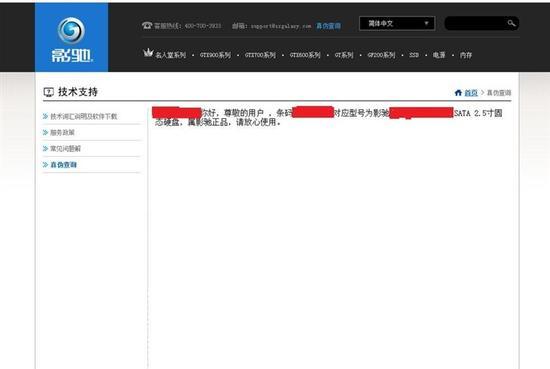This screenshot has width=550, height=369.
Task: Click the 客服热线 phone number text
Action: click(x=203, y=26)
